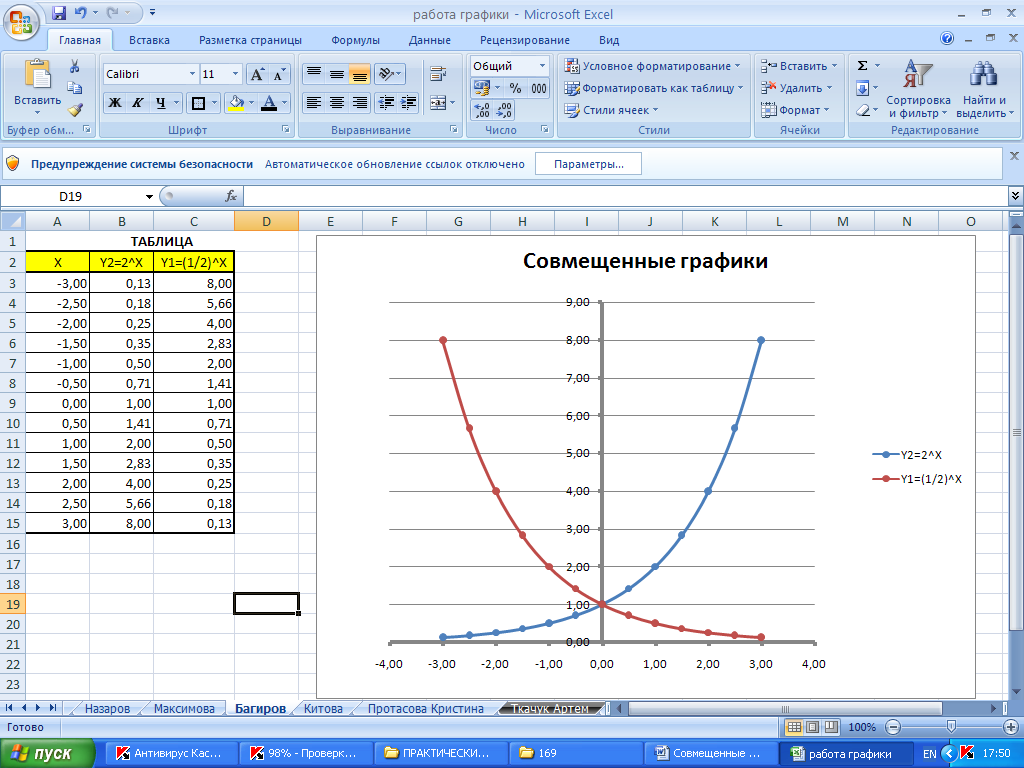Click the AutoSum sigma icon
1024x768 pixels.
coord(863,66)
